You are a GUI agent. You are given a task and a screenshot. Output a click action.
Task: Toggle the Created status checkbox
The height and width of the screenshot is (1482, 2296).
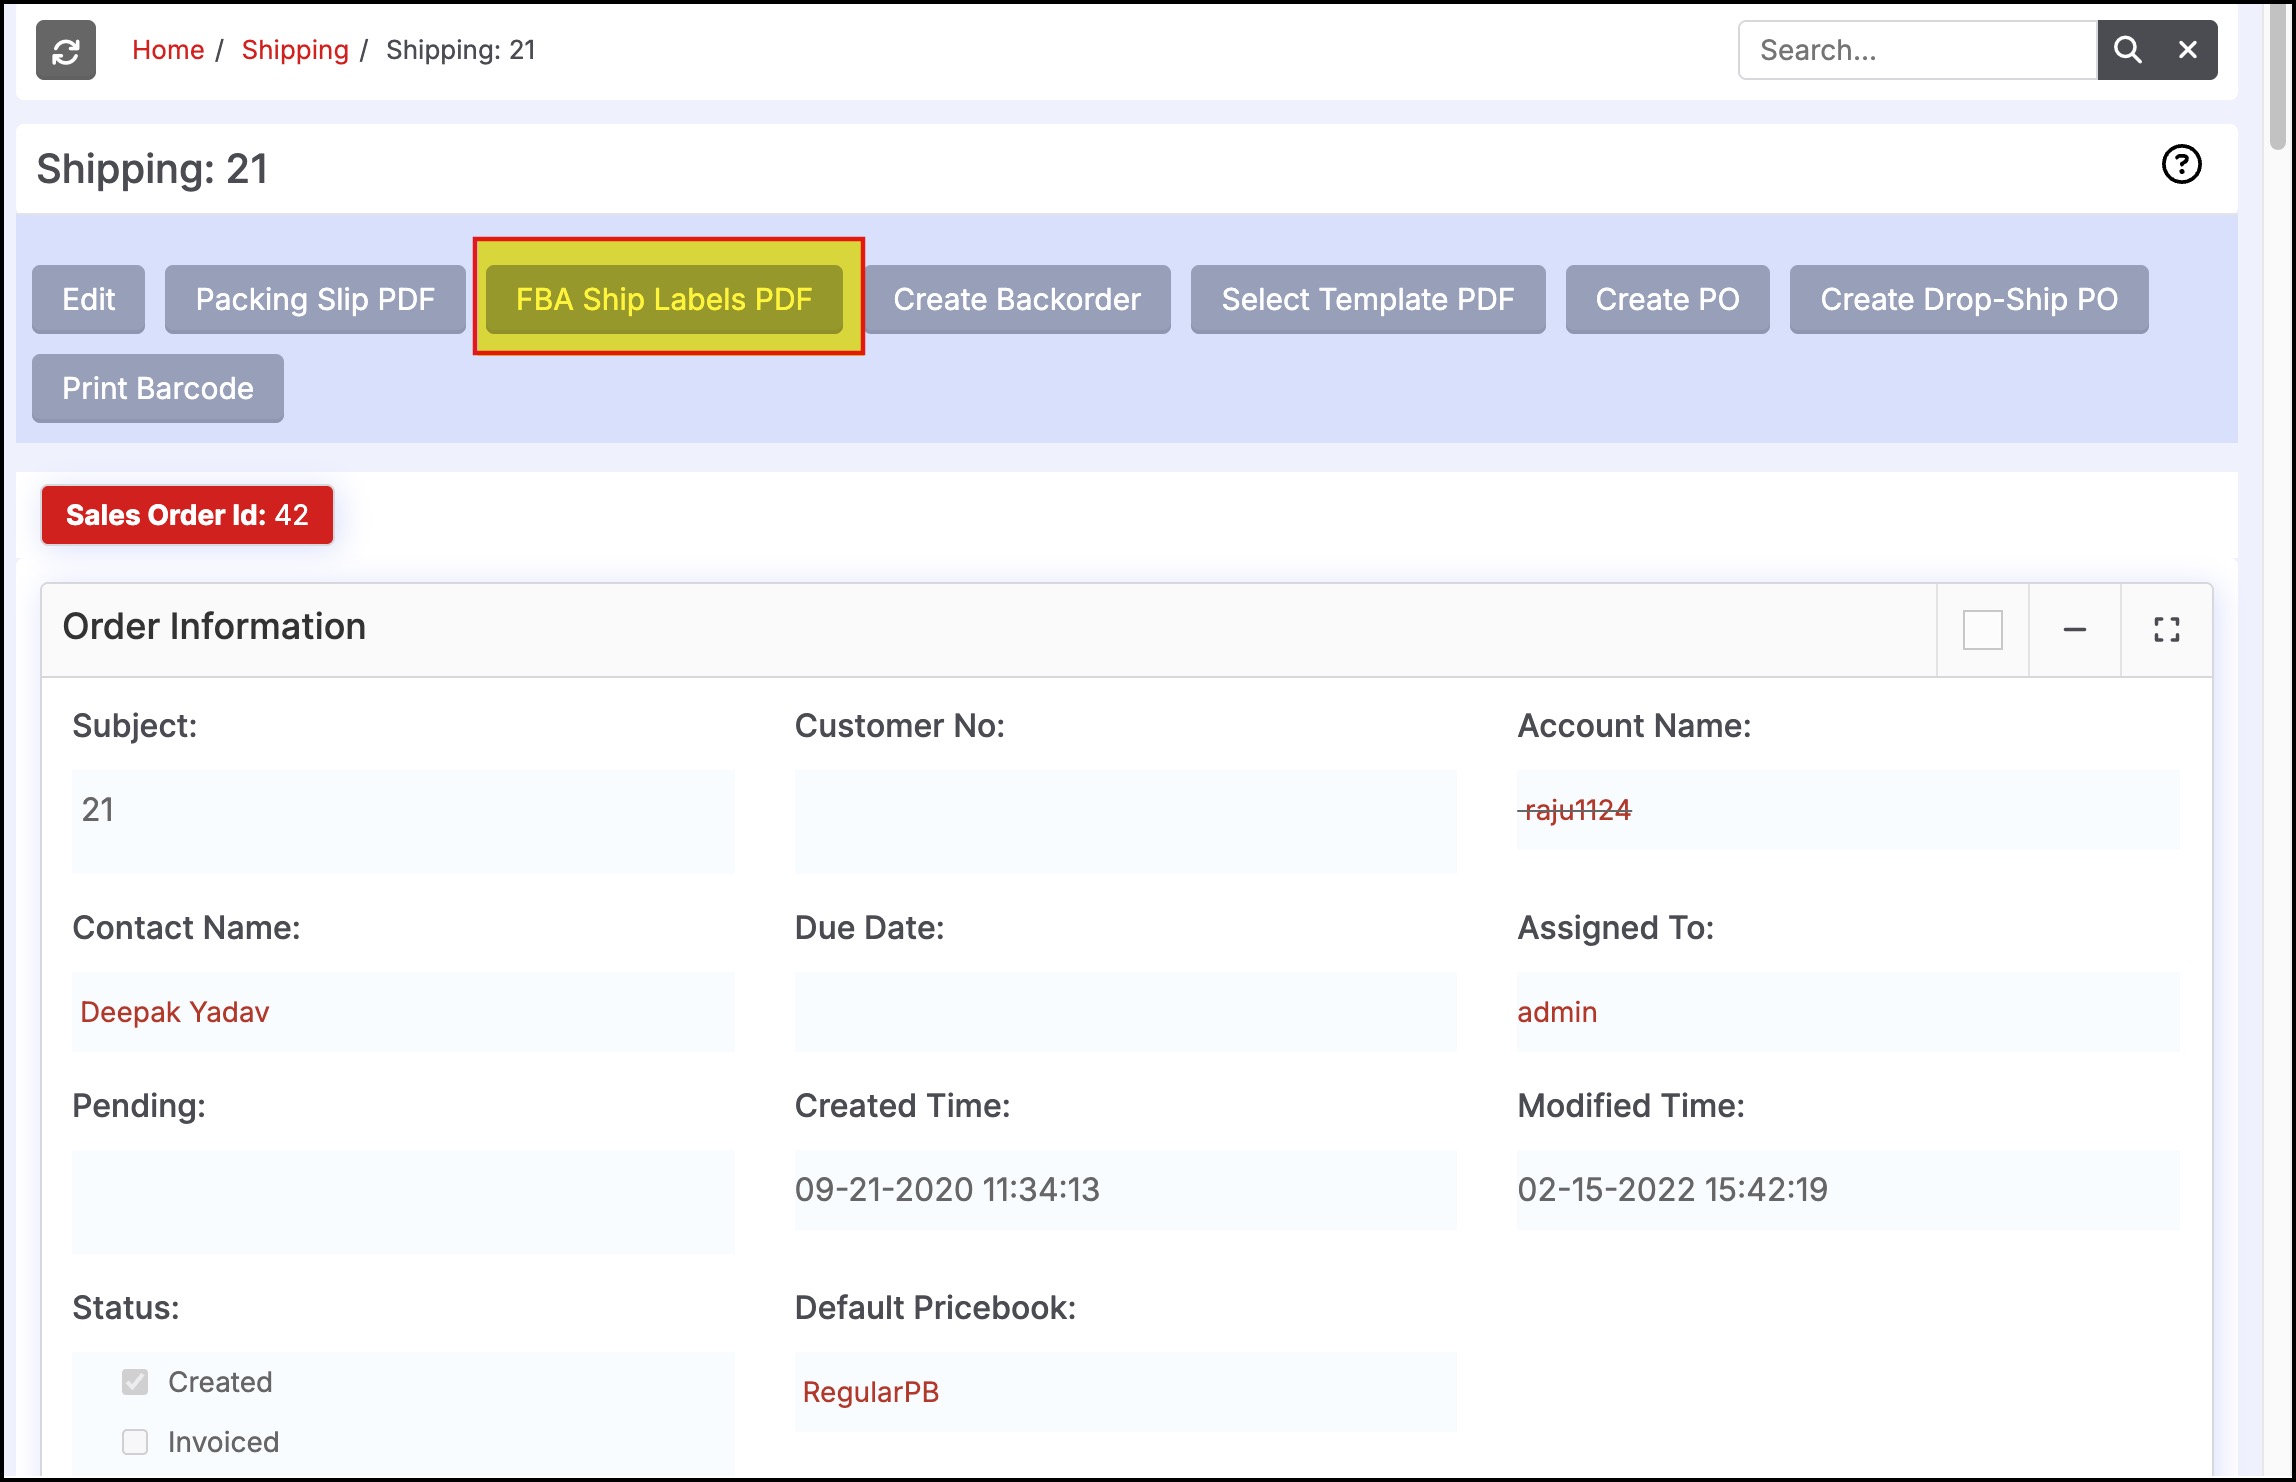pos(135,1382)
